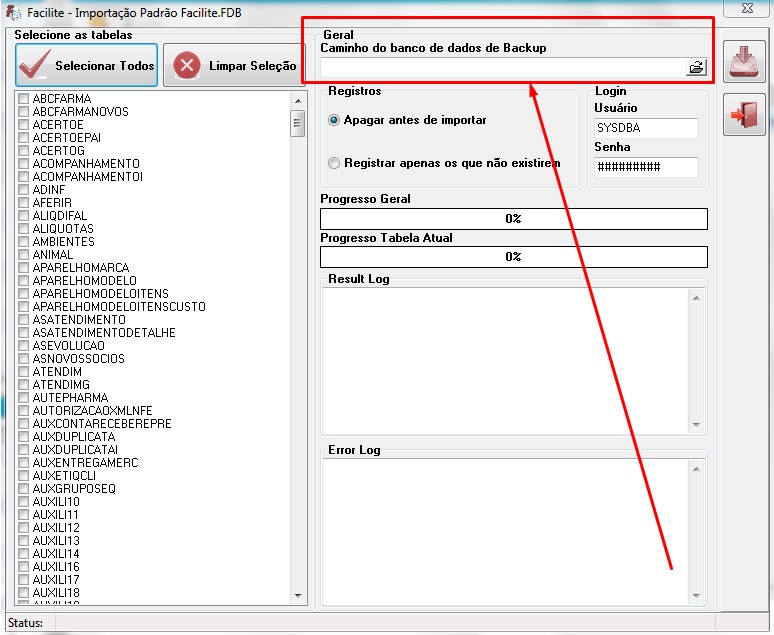Click the red exit door icon button

744,115
